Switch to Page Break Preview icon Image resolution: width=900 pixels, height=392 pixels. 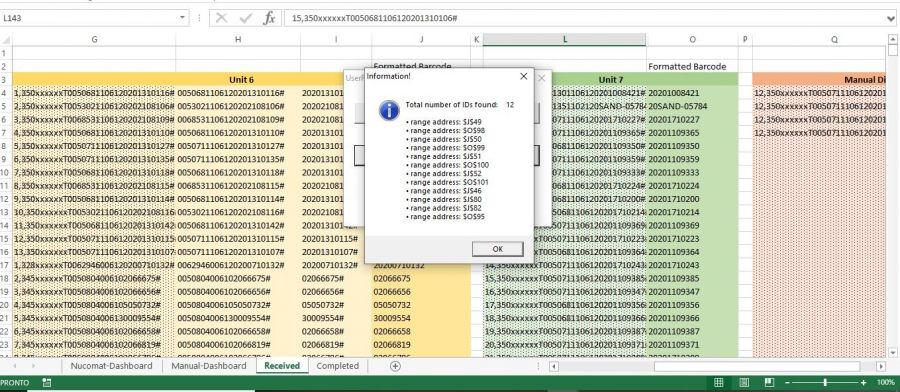(769, 383)
